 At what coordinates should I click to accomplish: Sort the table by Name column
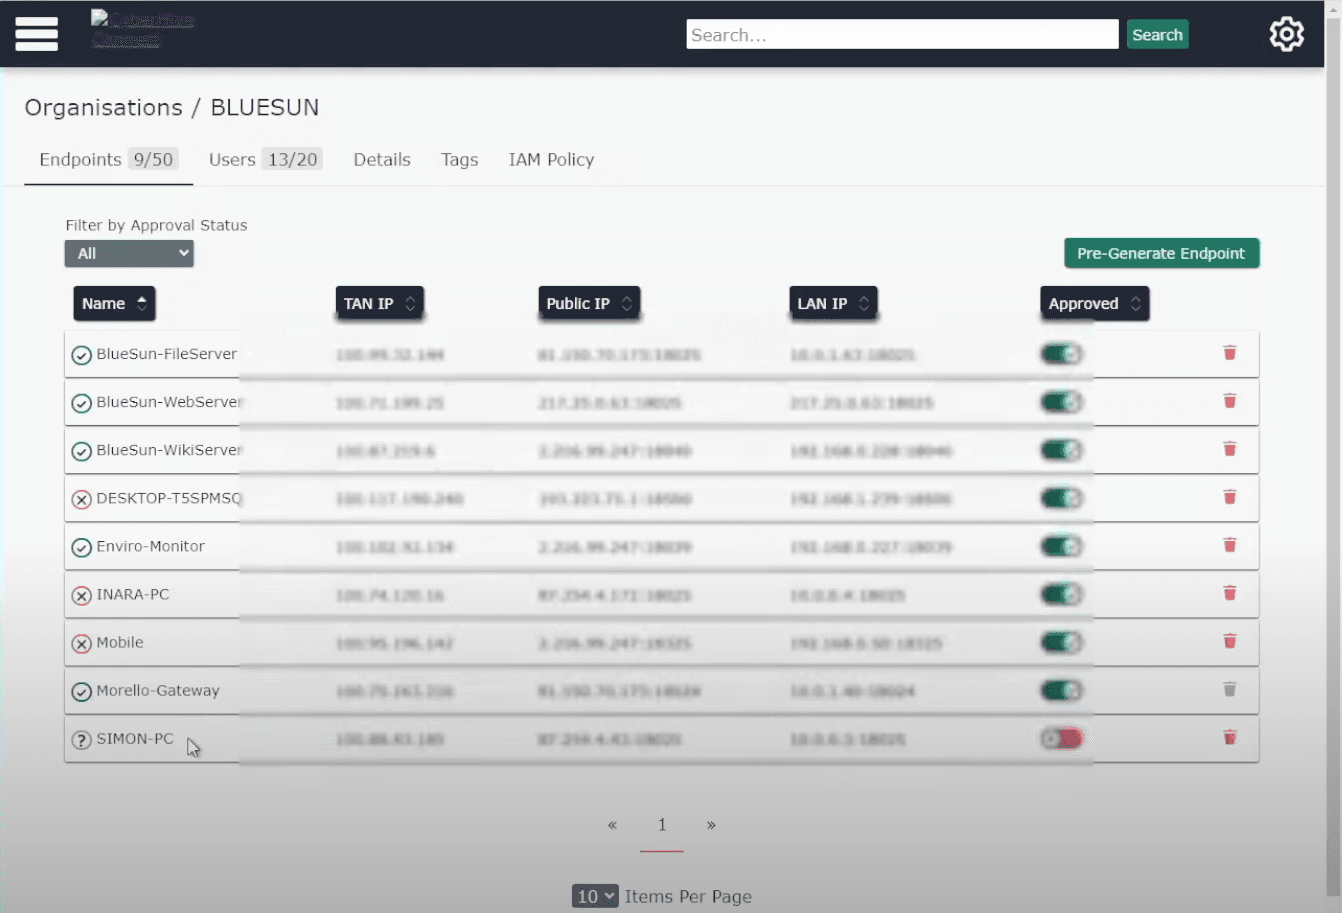pos(114,304)
